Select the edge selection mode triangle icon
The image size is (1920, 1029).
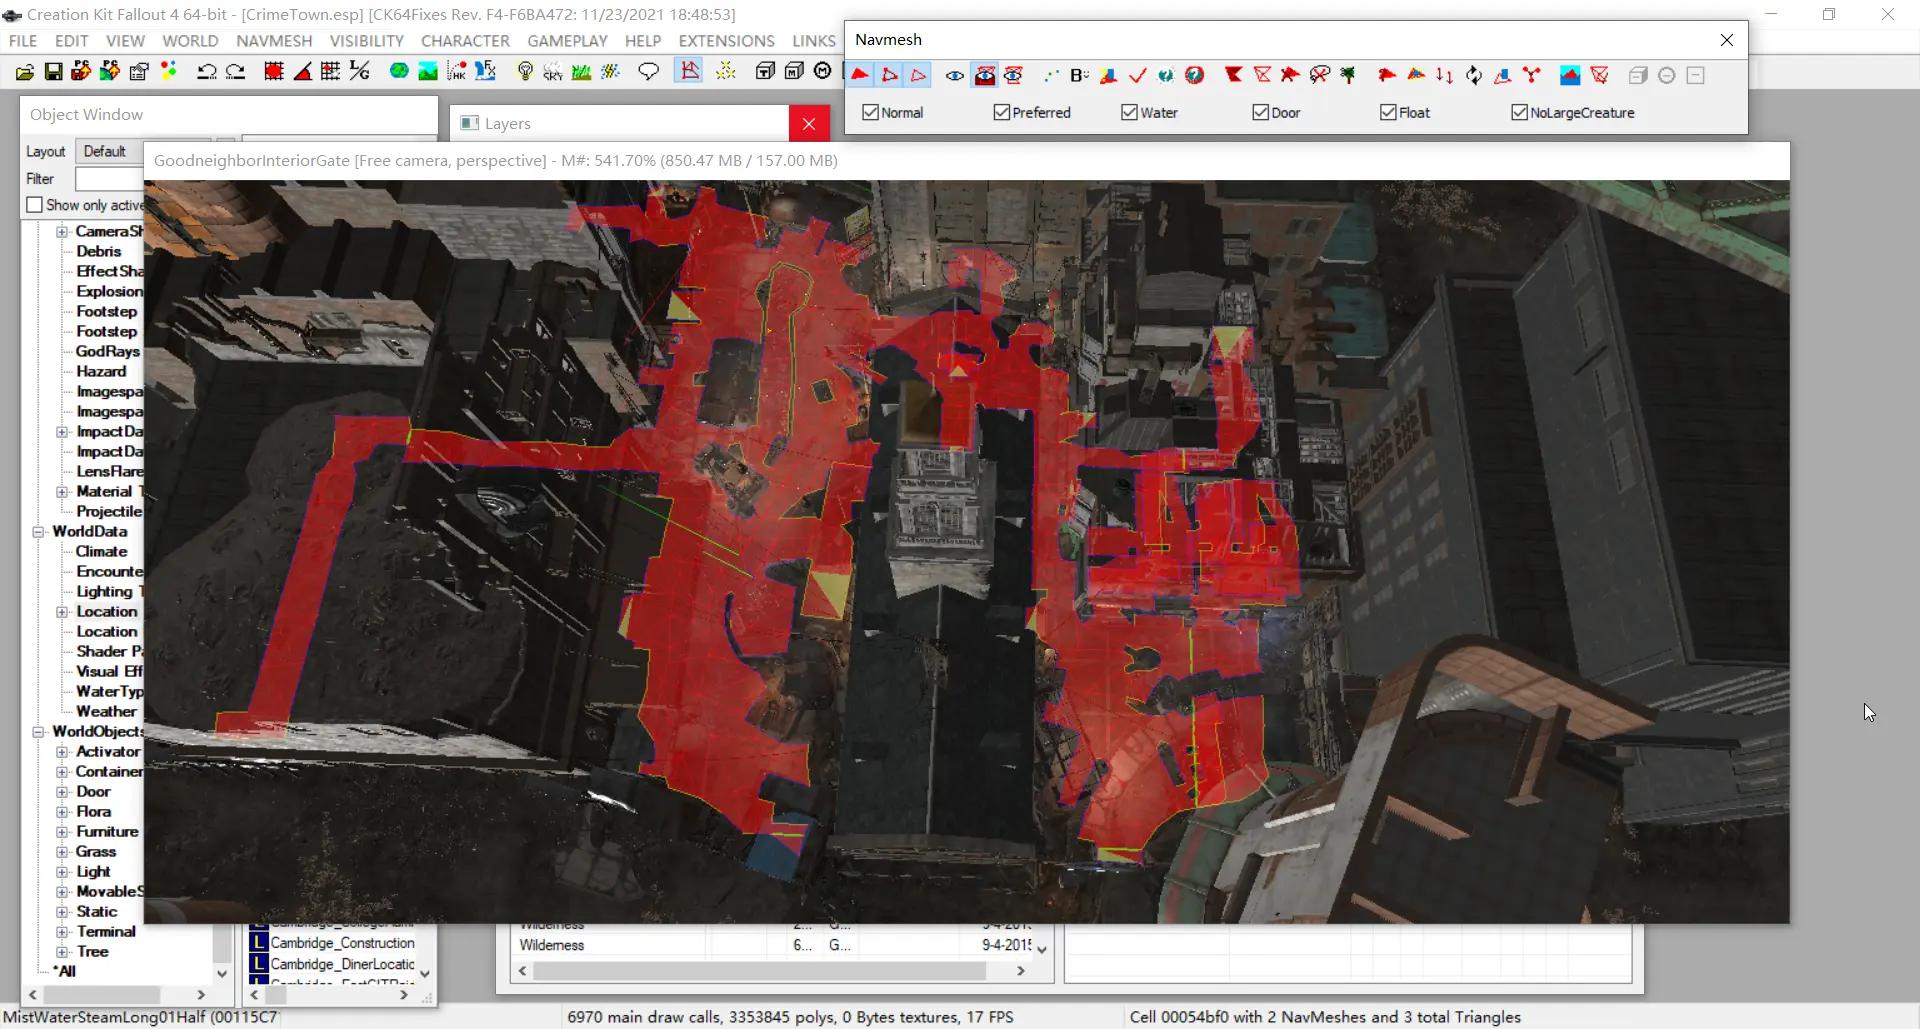pos(889,75)
